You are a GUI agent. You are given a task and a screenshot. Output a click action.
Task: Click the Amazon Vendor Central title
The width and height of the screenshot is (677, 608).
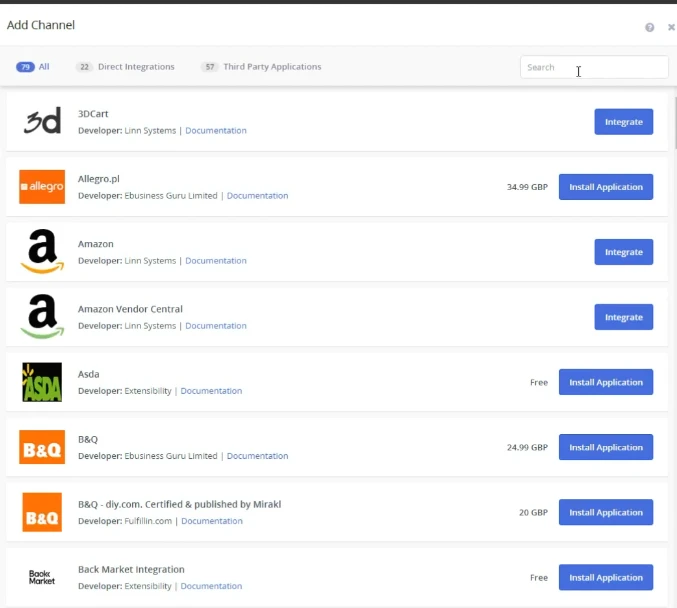pos(130,309)
